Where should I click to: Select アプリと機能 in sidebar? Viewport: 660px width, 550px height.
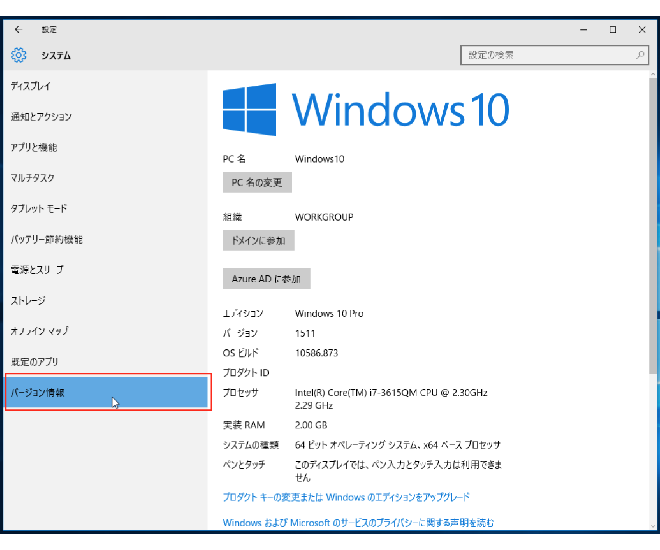point(106,147)
